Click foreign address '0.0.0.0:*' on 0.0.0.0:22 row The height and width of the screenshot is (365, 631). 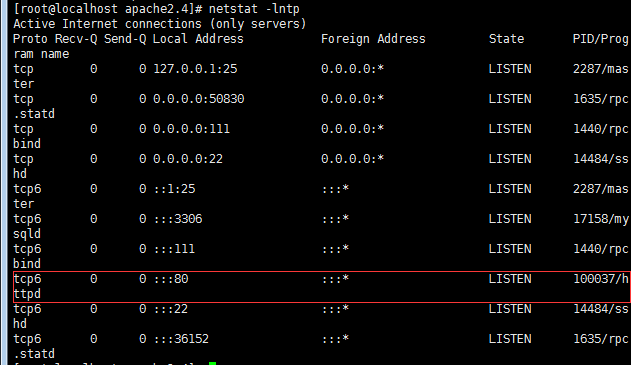click(x=353, y=159)
